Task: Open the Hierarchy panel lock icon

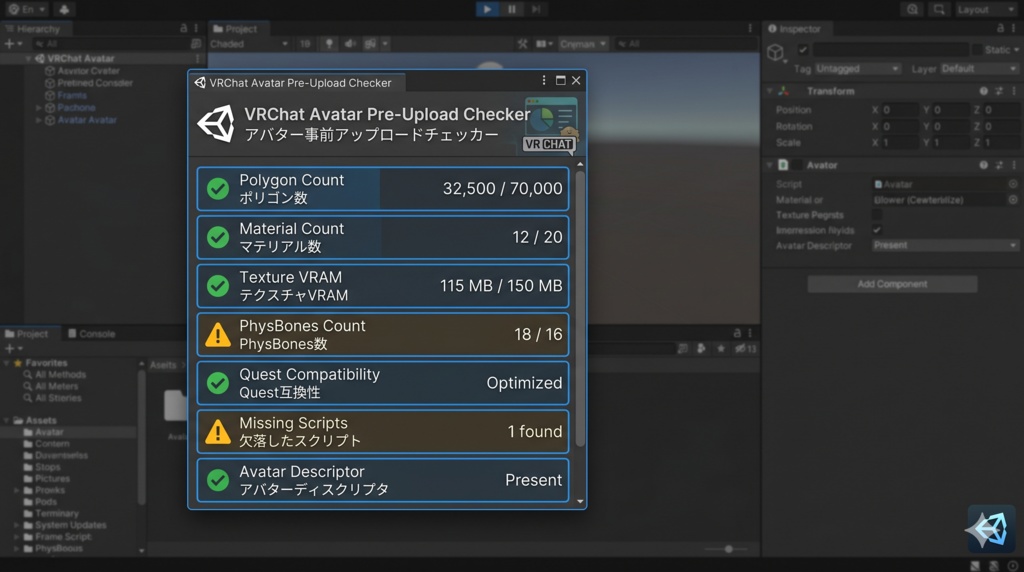Action: point(184,28)
